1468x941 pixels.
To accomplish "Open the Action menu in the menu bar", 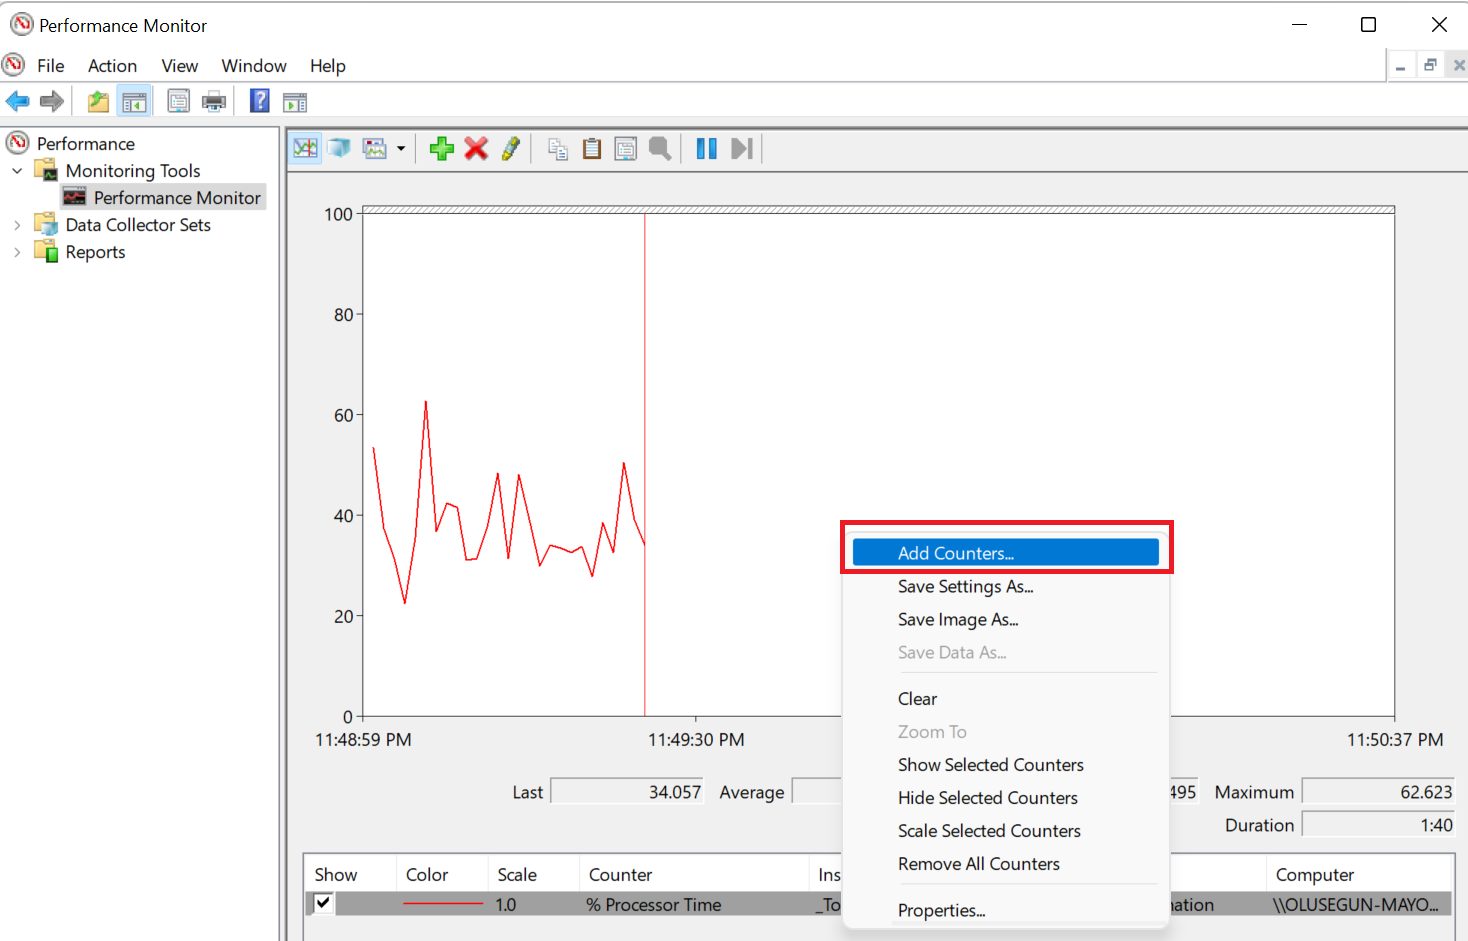I will (x=112, y=66).
